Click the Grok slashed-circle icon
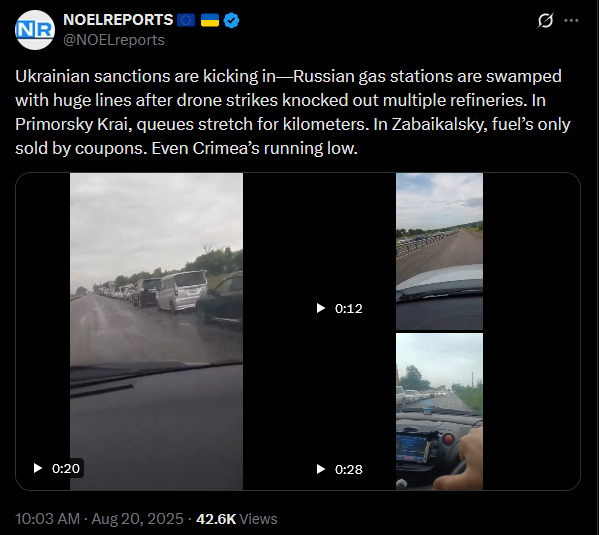Image resolution: width=599 pixels, height=535 pixels. tap(545, 20)
